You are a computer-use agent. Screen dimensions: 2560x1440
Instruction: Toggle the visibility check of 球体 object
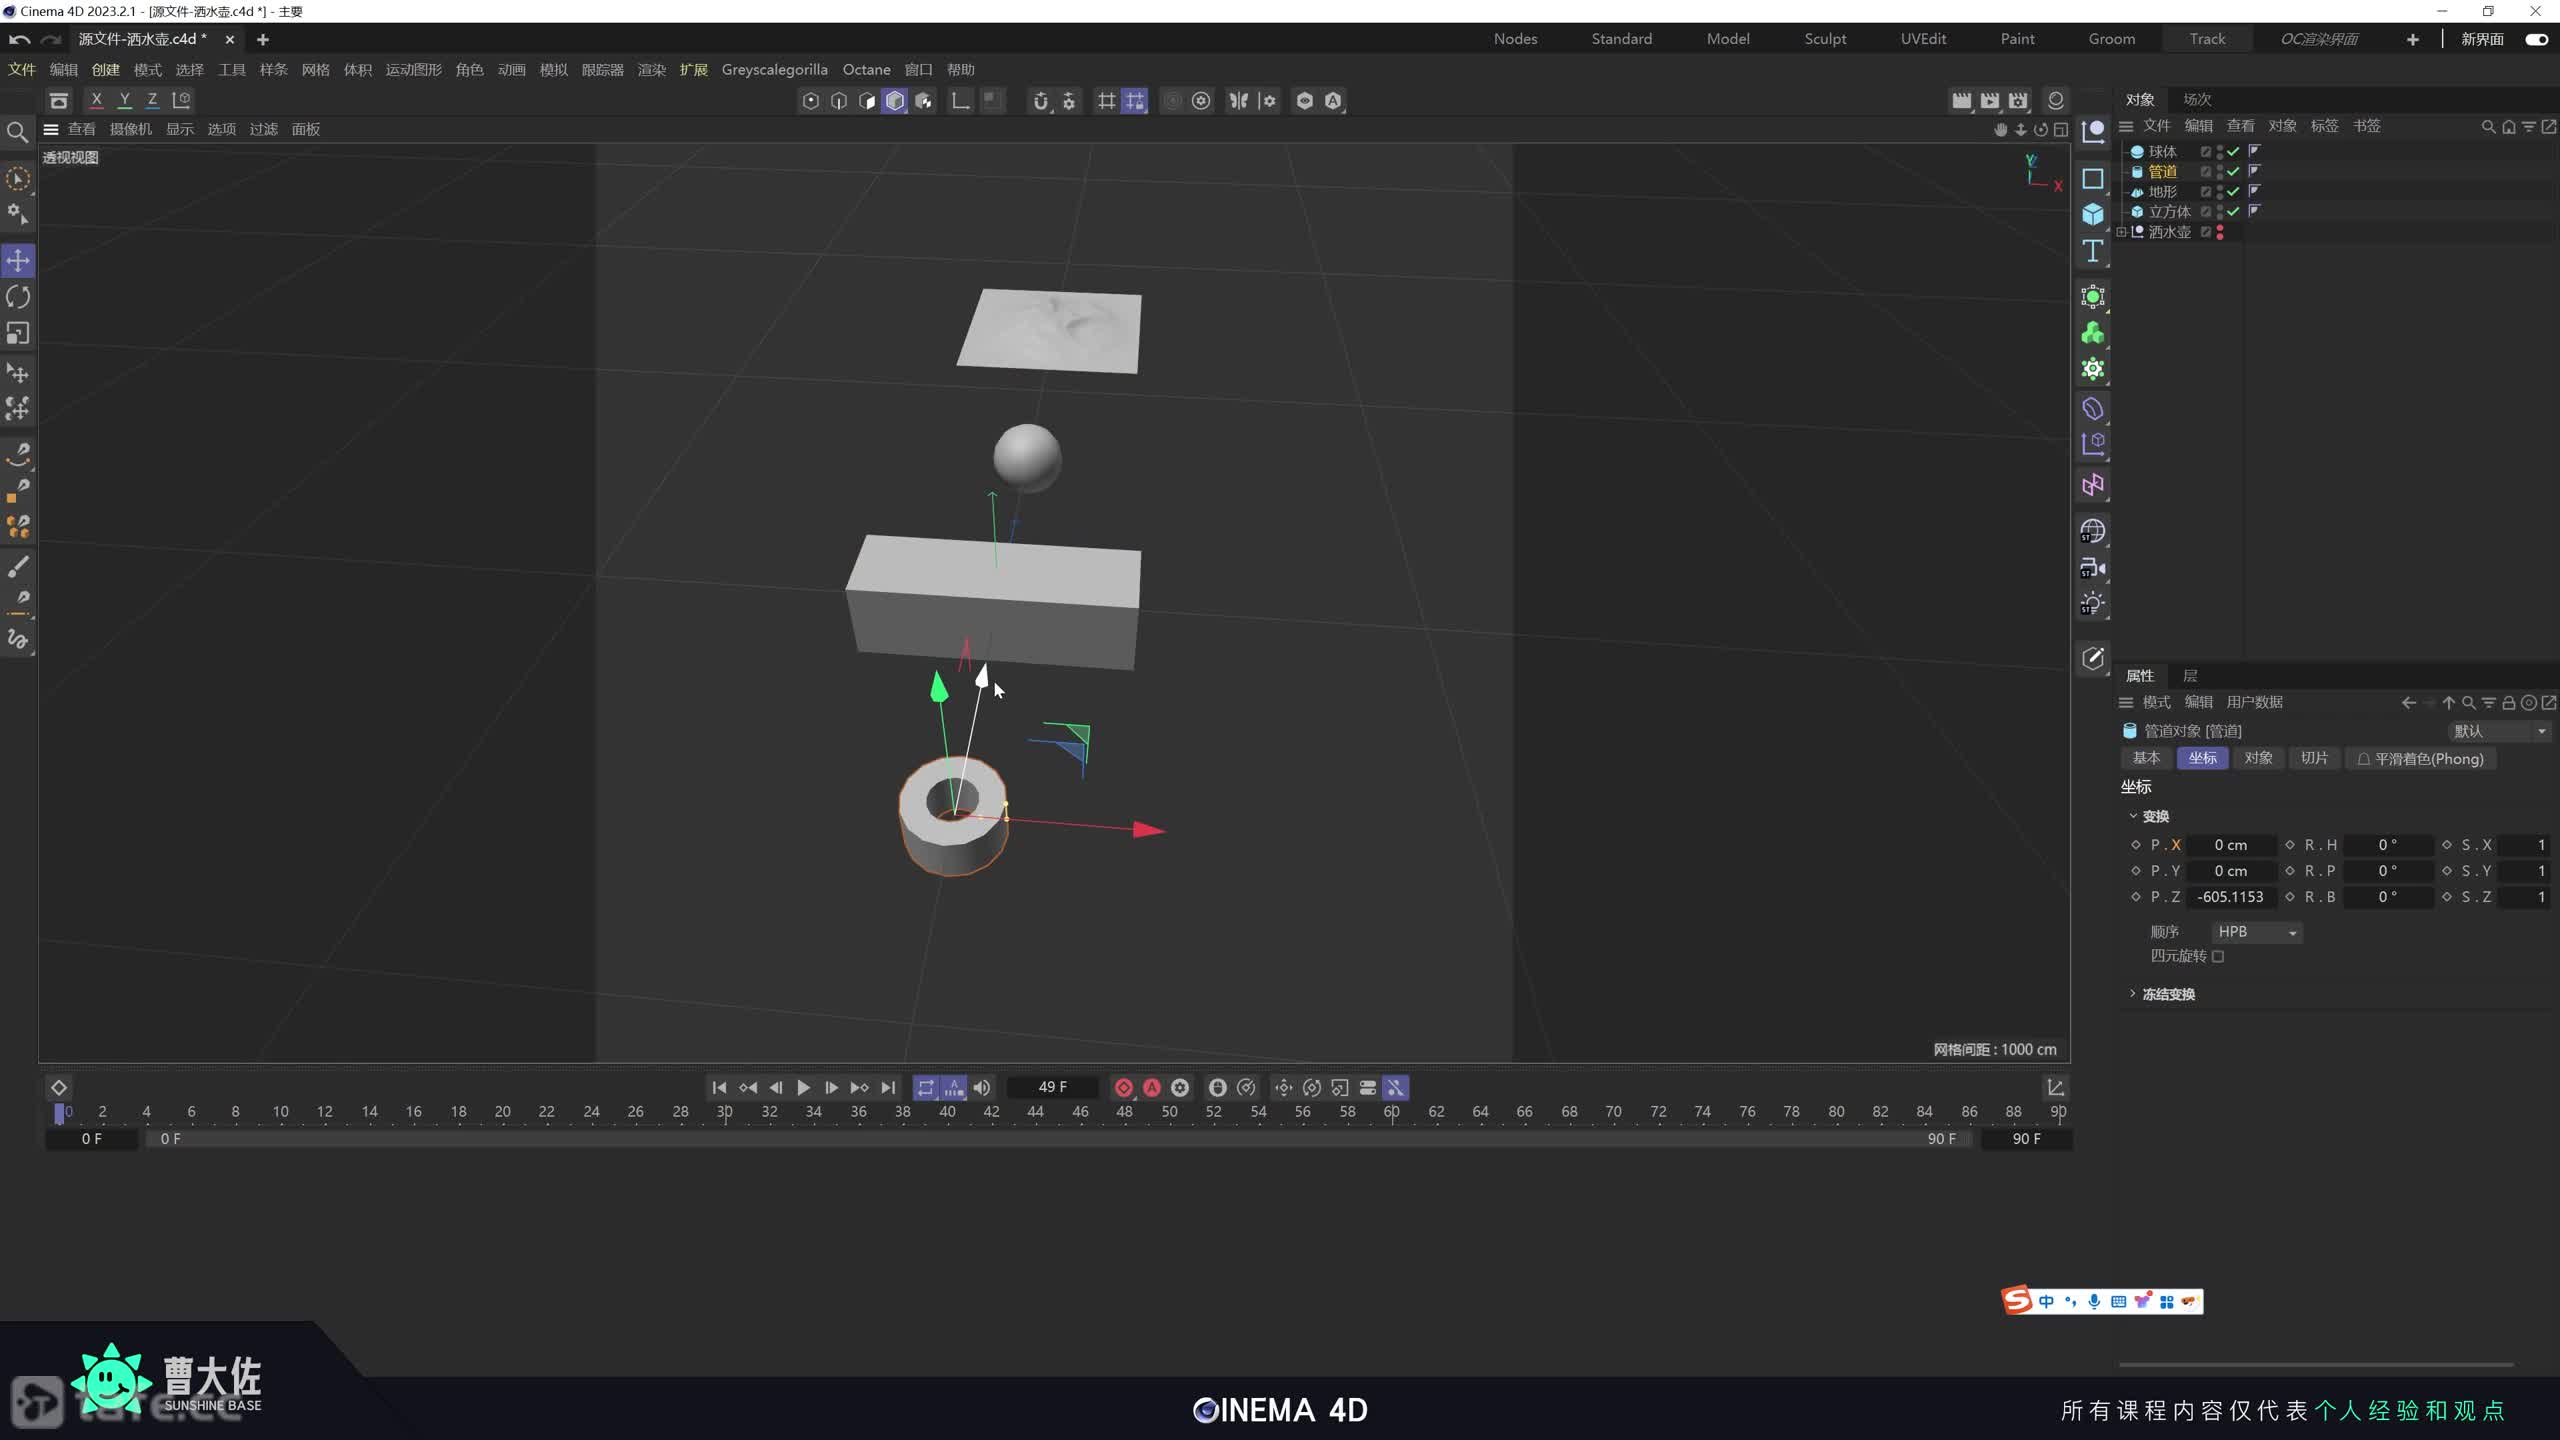pyautogui.click(x=2233, y=151)
